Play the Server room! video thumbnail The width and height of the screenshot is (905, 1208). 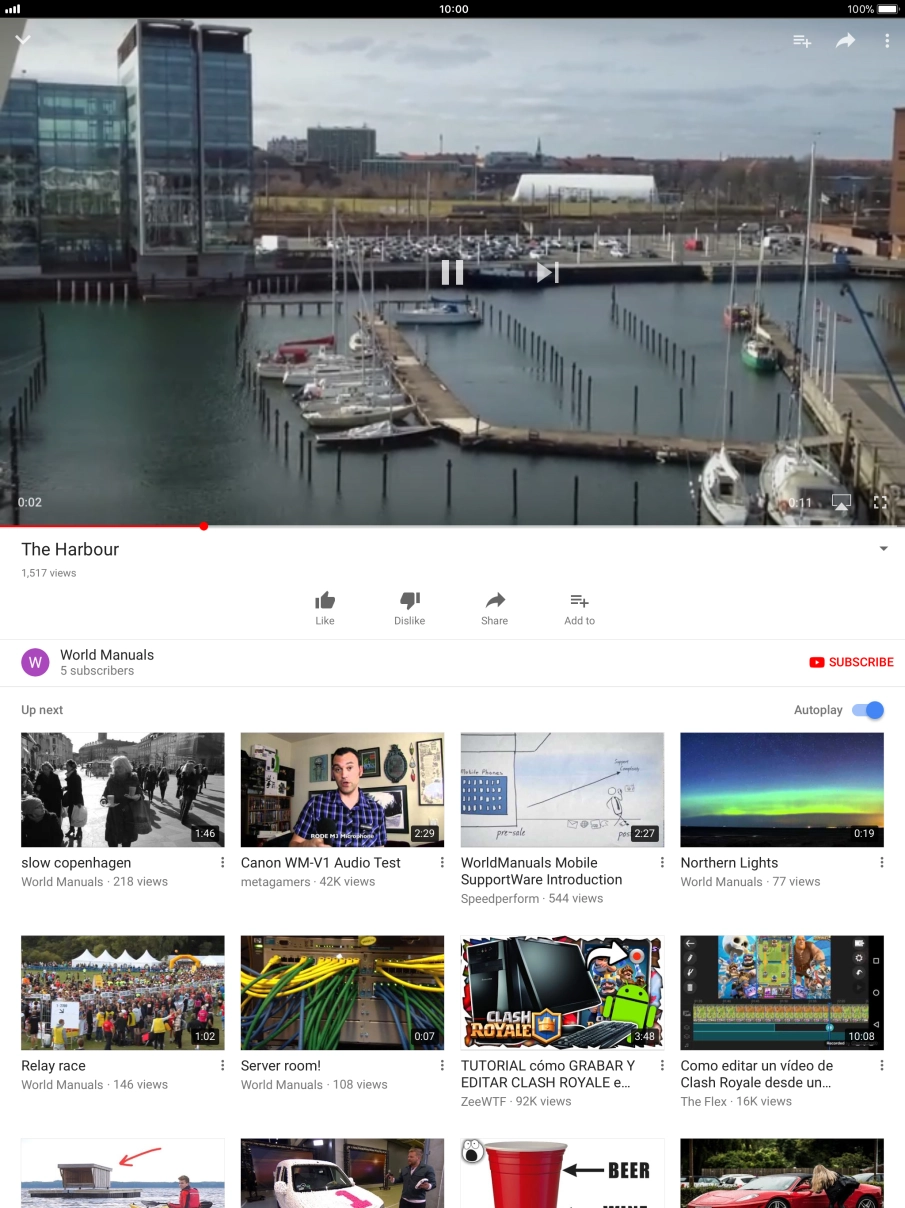pyautogui.click(x=342, y=992)
